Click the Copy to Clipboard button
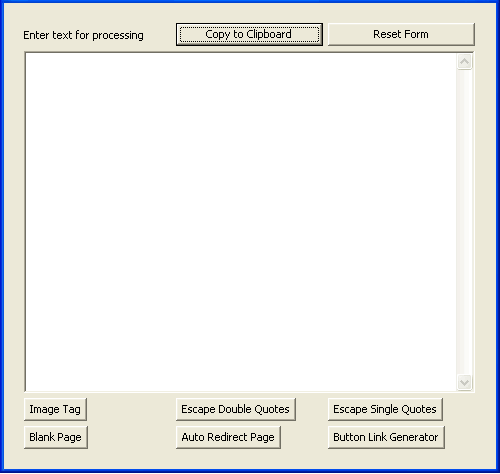 249,34
